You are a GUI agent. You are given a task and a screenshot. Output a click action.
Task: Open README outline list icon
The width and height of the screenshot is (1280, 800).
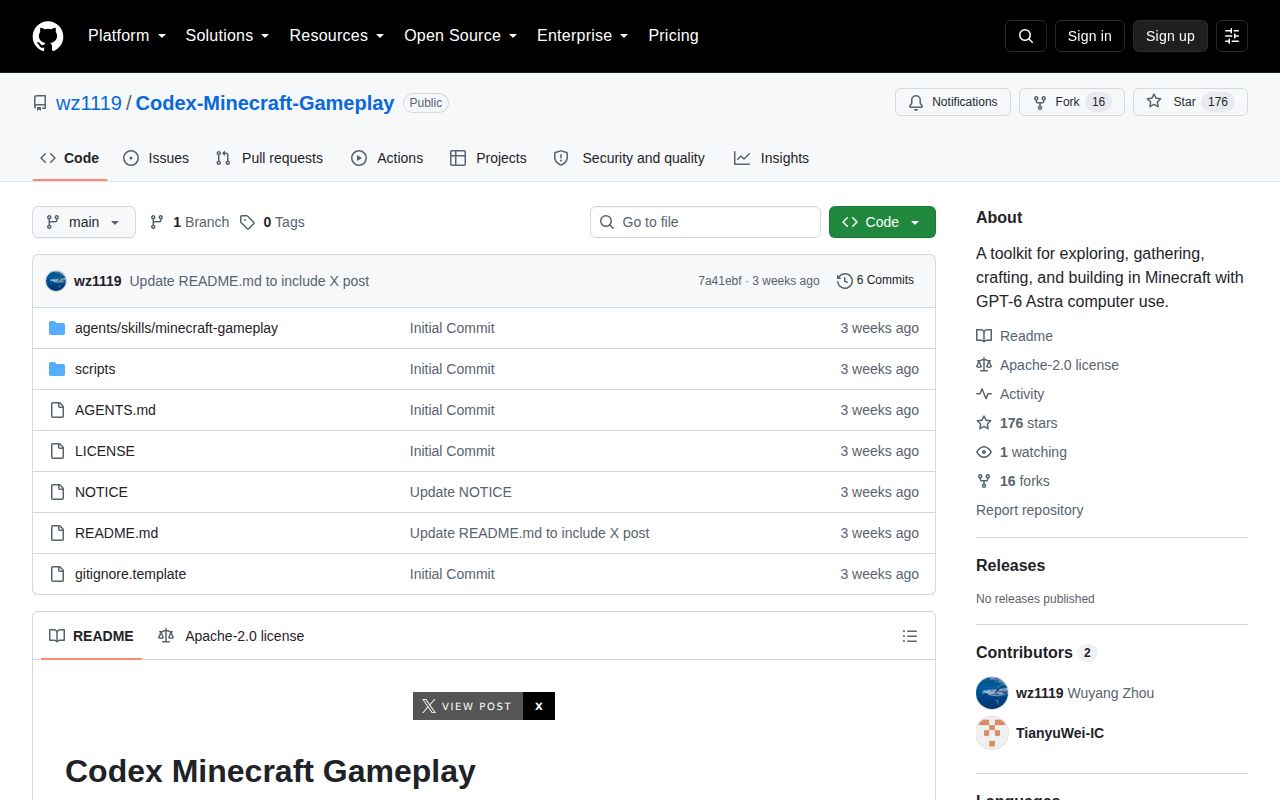pyautogui.click(x=910, y=636)
